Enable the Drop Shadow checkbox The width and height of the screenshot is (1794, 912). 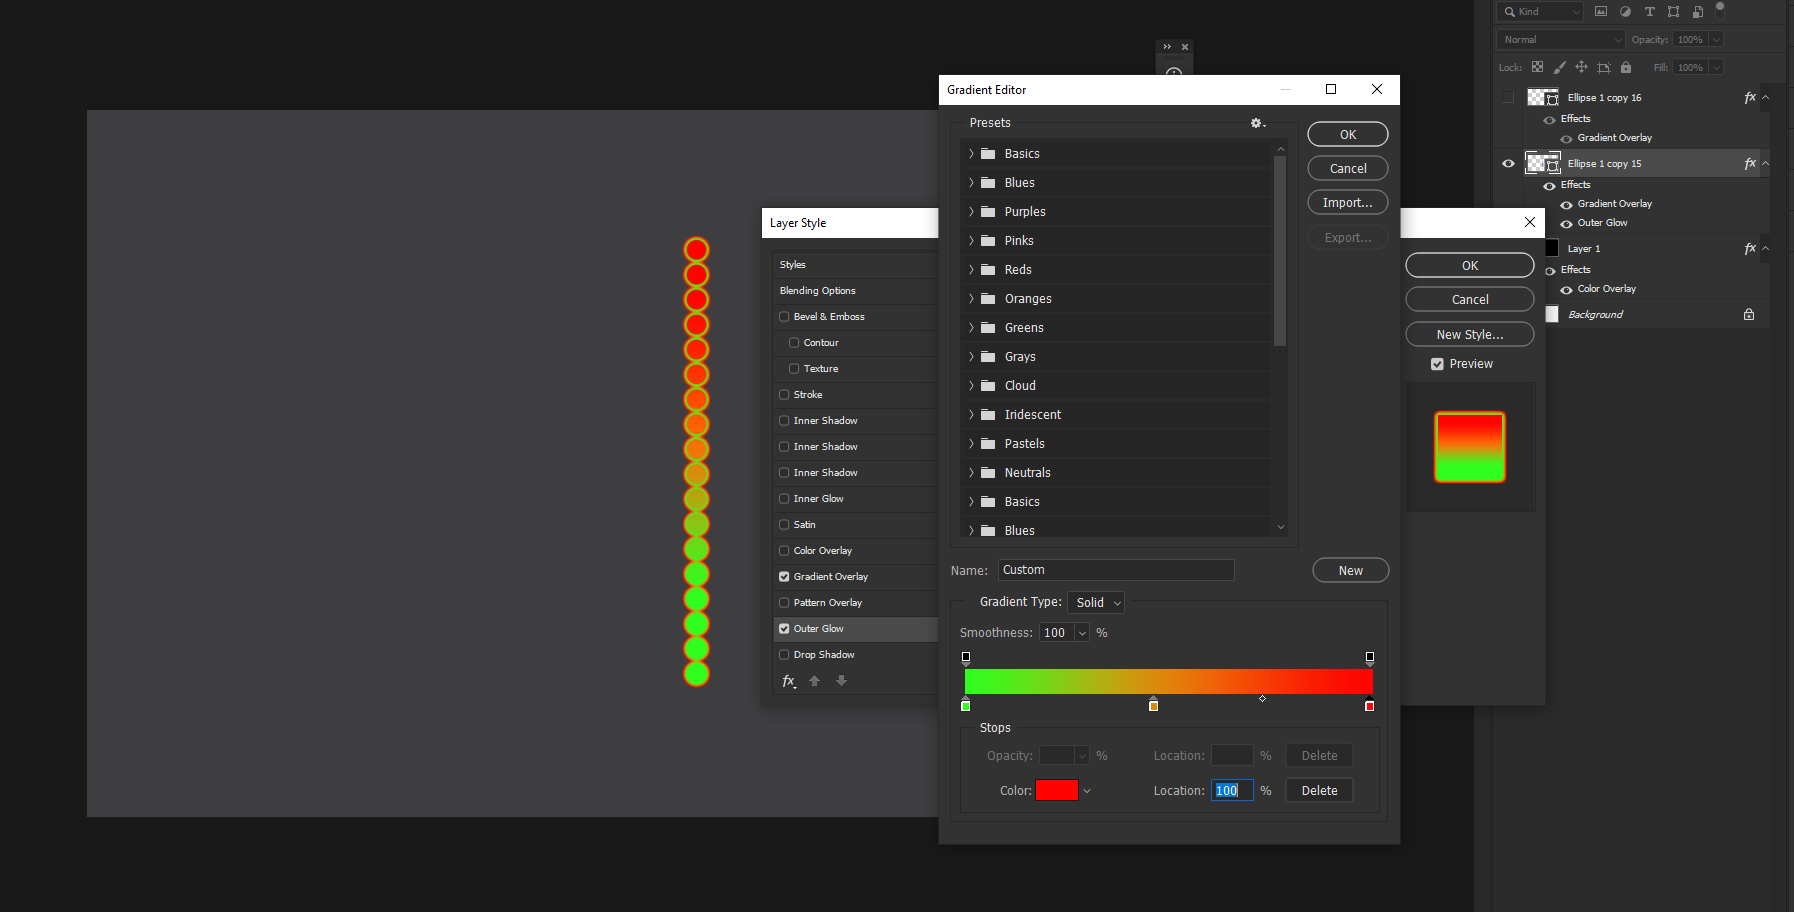point(785,654)
